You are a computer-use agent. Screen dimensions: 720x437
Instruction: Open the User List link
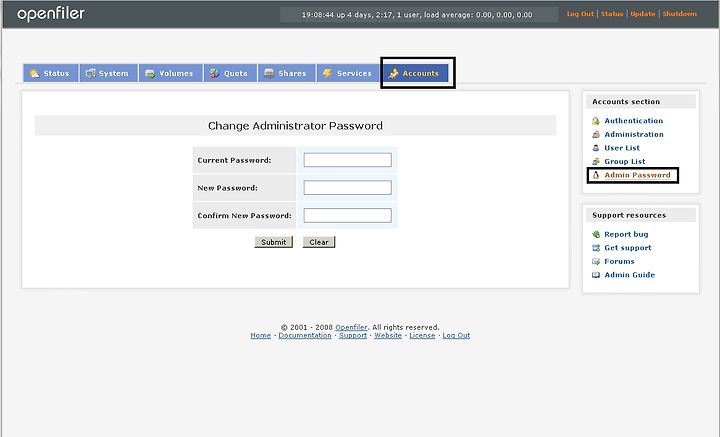tap(622, 148)
